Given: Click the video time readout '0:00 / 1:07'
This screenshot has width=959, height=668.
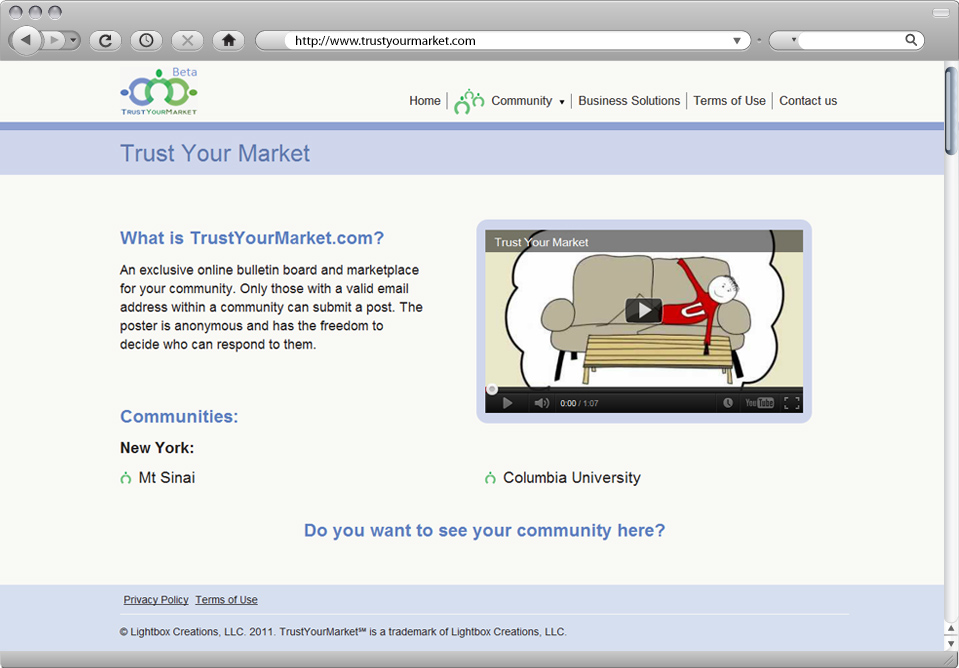Looking at the screenshot, I should [579, 403].
